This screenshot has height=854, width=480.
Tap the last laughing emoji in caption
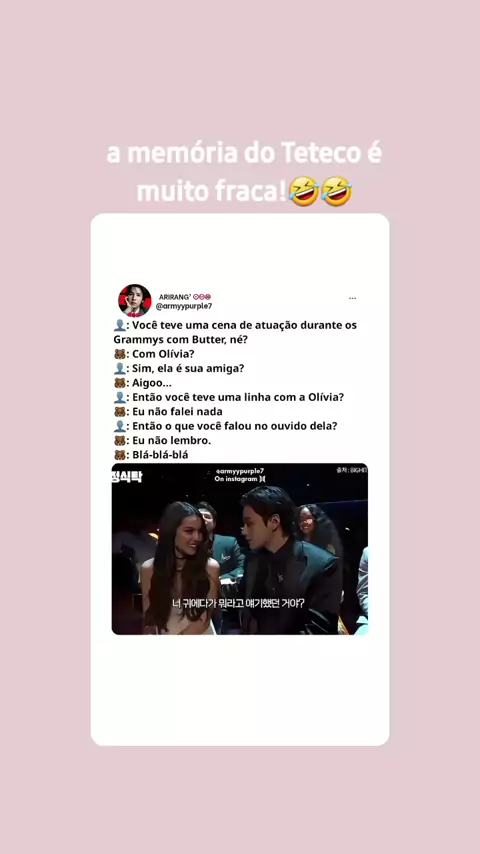coord(337,191)
